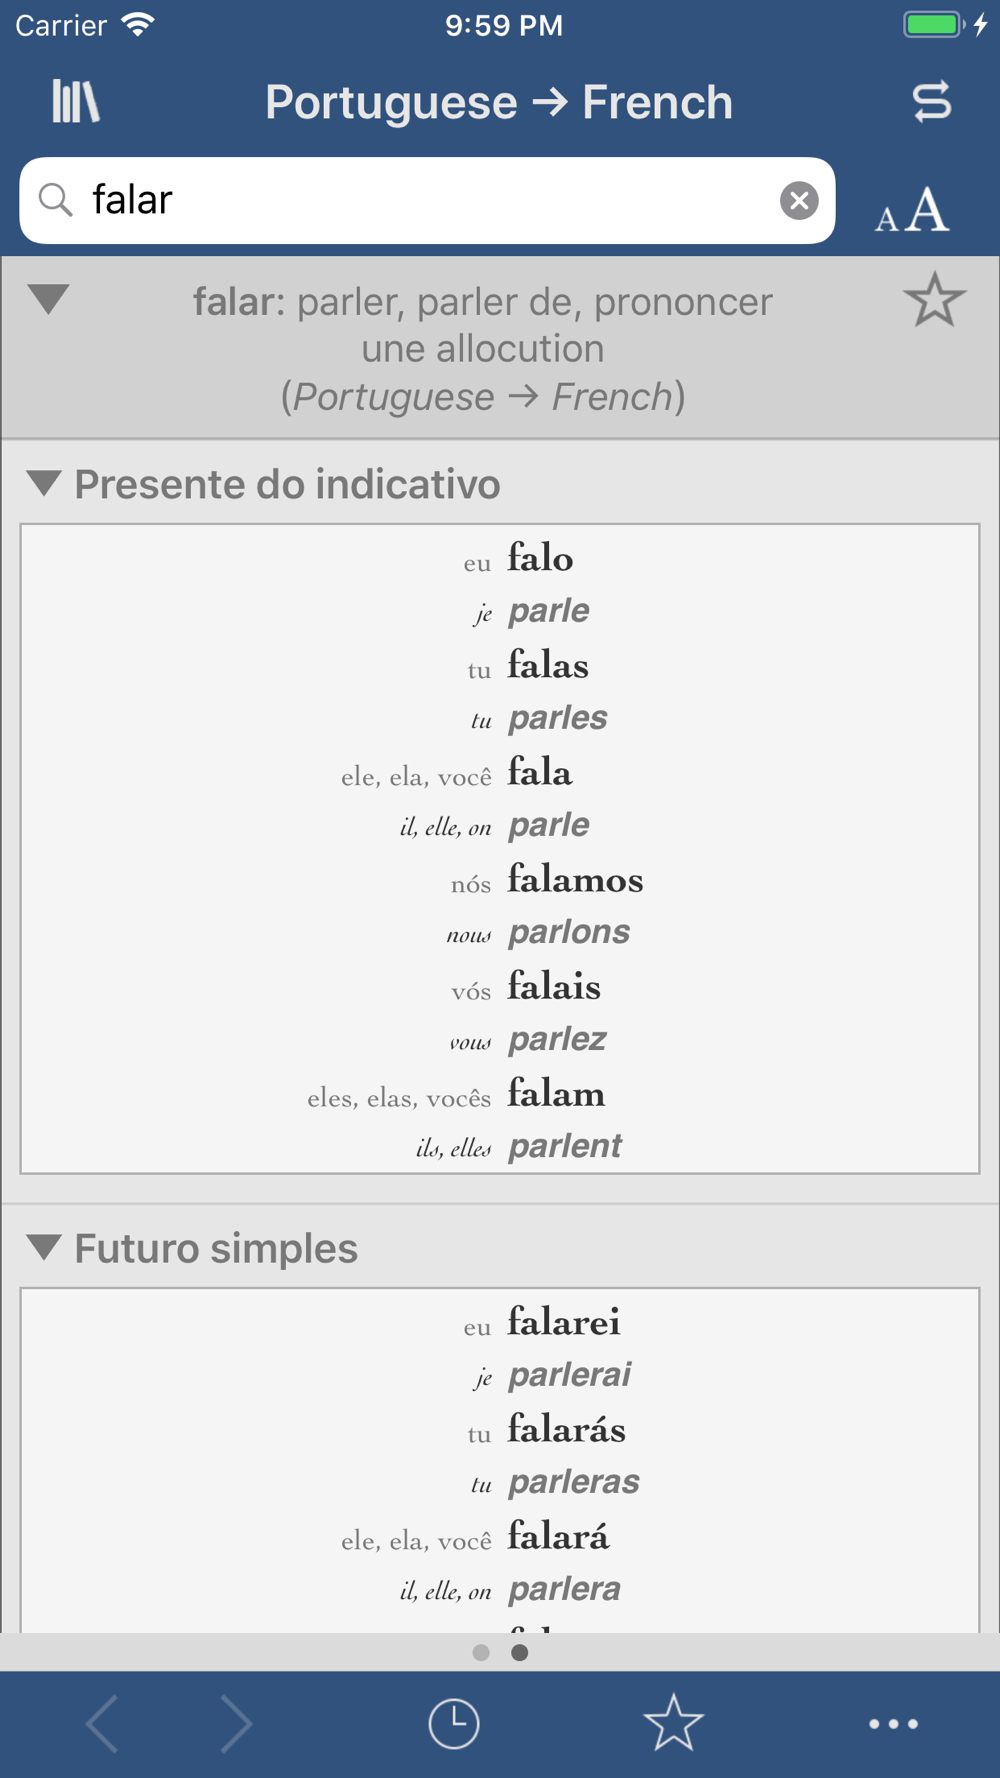Screen dimensions: 1000x1778
Task: Go forward with right chevron
Action: pos(236,1724)
